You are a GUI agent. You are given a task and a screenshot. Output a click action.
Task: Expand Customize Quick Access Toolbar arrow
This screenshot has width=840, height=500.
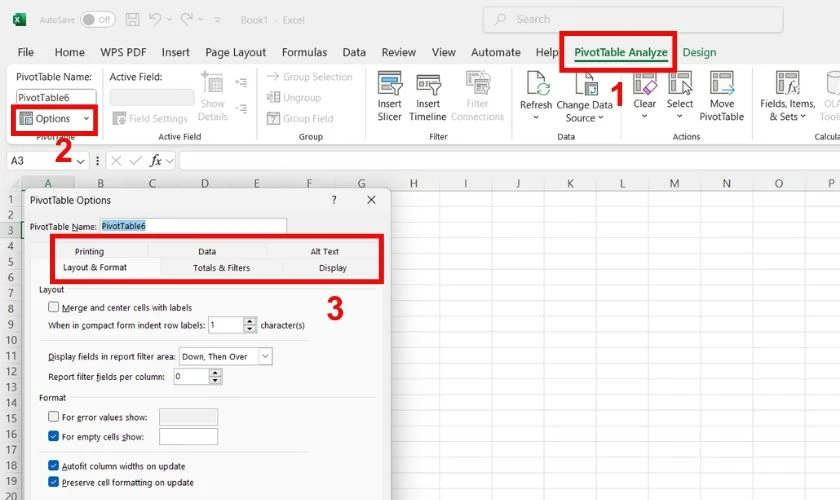coord(218,20)
